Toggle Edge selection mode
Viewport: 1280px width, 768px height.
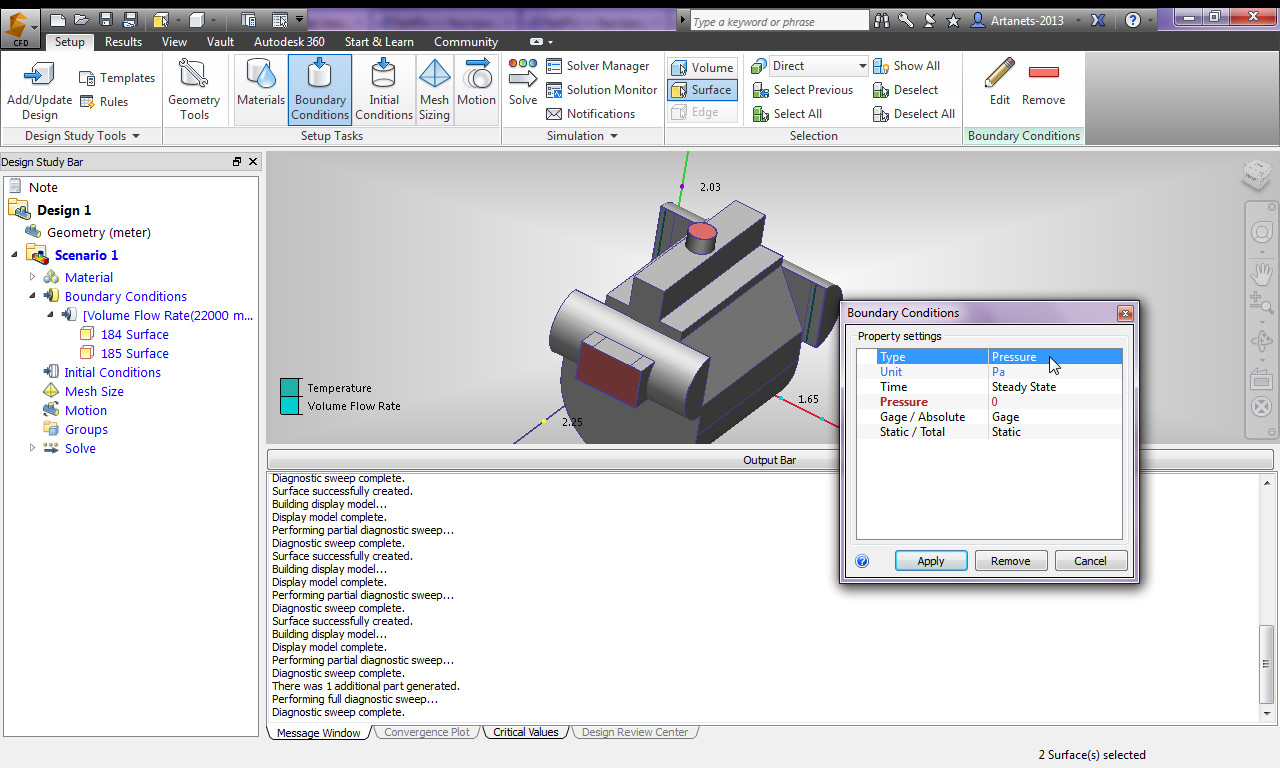pyautogui.click(x=702, y=112)
